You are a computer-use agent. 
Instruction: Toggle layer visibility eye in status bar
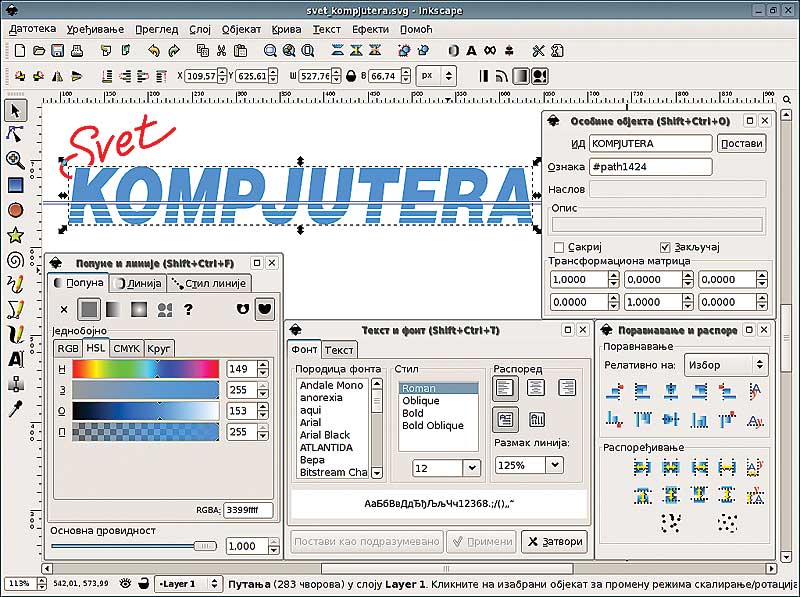125,583
